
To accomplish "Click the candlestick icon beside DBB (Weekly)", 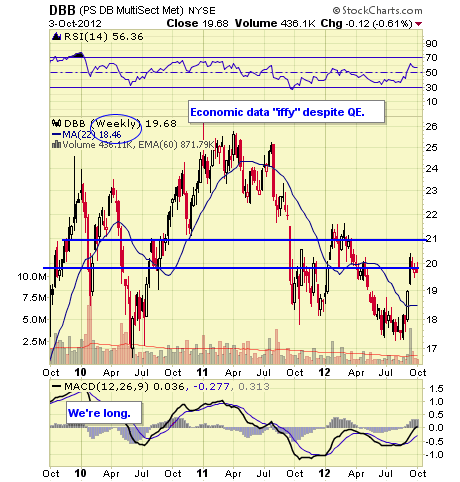I will 56,124.
